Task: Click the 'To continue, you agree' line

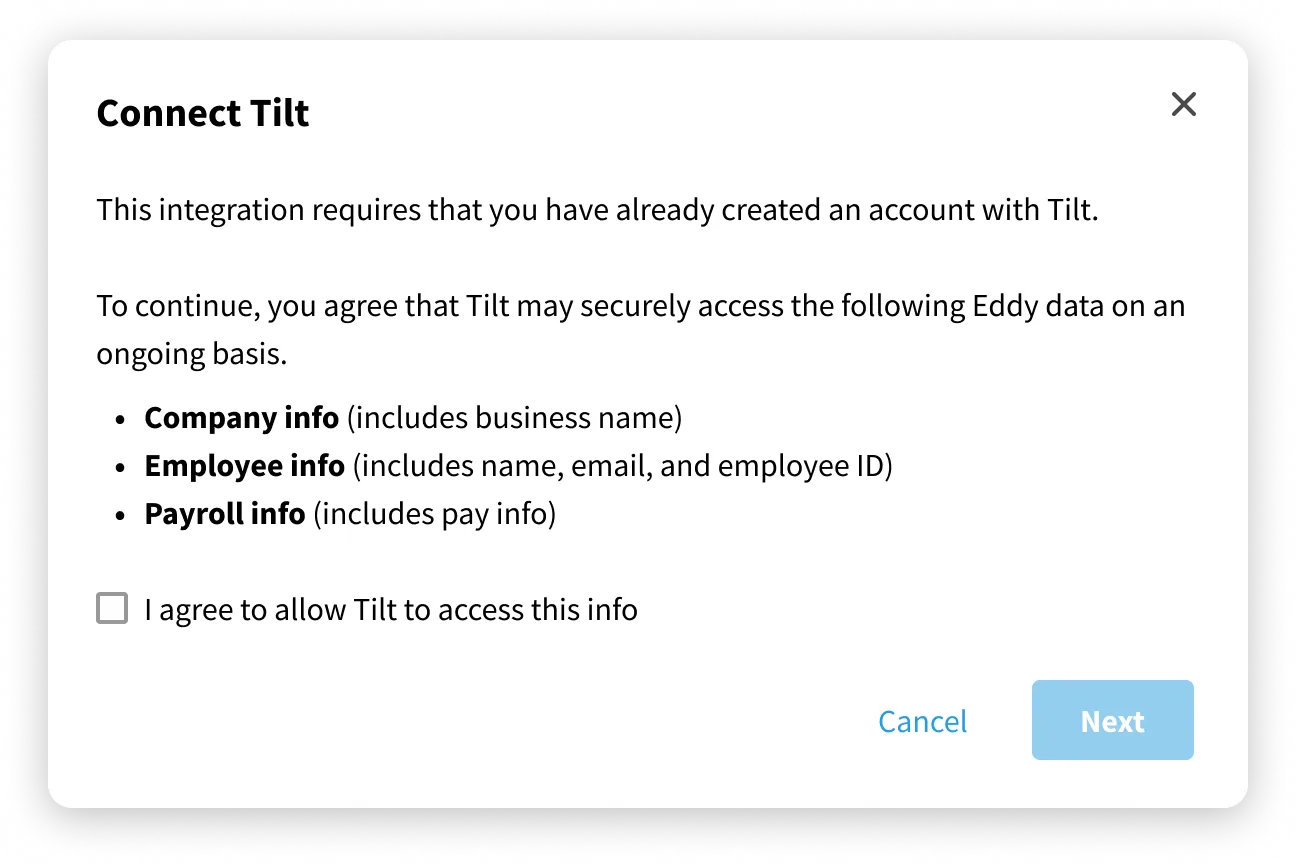Action: point(641,306)
